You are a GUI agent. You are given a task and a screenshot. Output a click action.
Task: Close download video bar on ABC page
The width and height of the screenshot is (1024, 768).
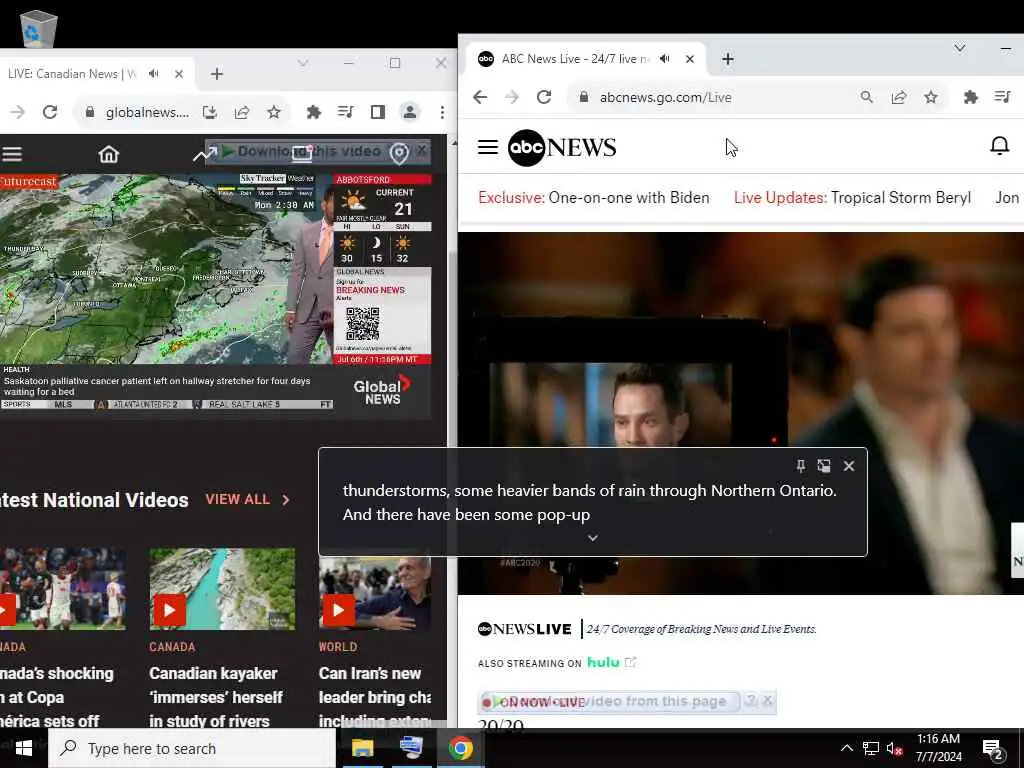pos(768,700)
